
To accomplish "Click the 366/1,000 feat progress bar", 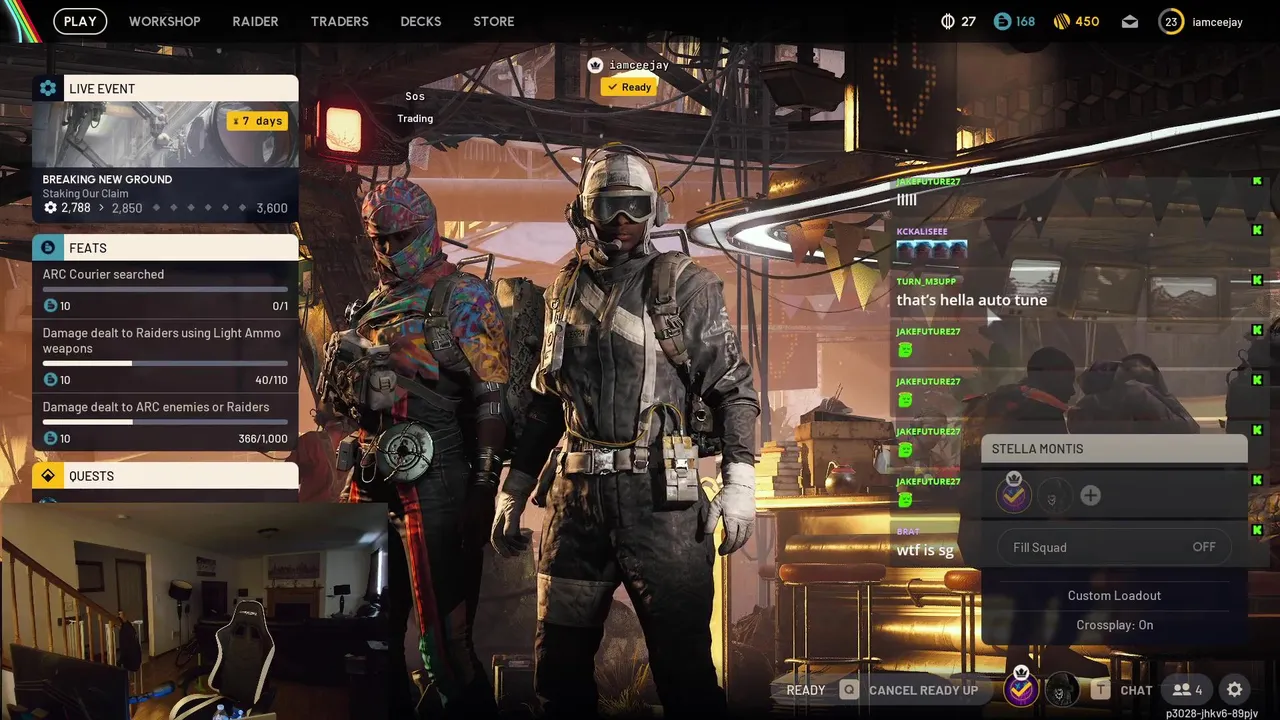I will 165,422.
